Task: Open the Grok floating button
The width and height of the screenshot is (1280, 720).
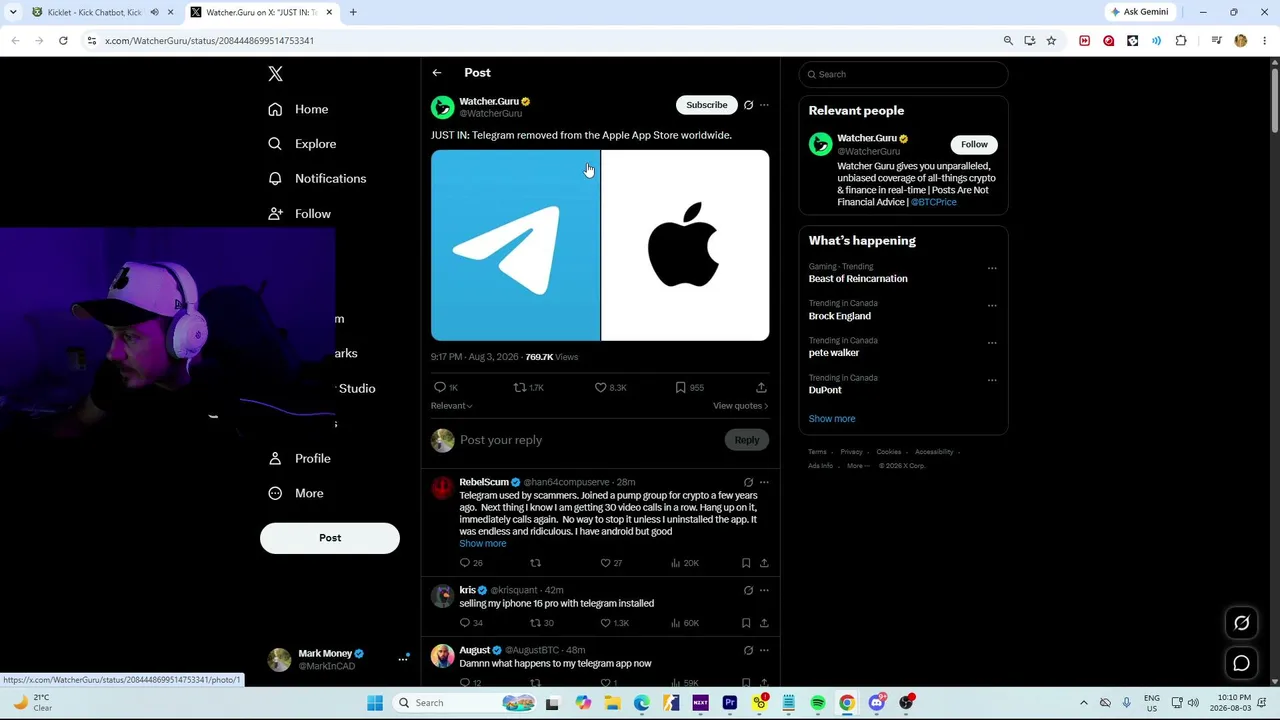Action: pyautogui.click(x=1241, y=623)
